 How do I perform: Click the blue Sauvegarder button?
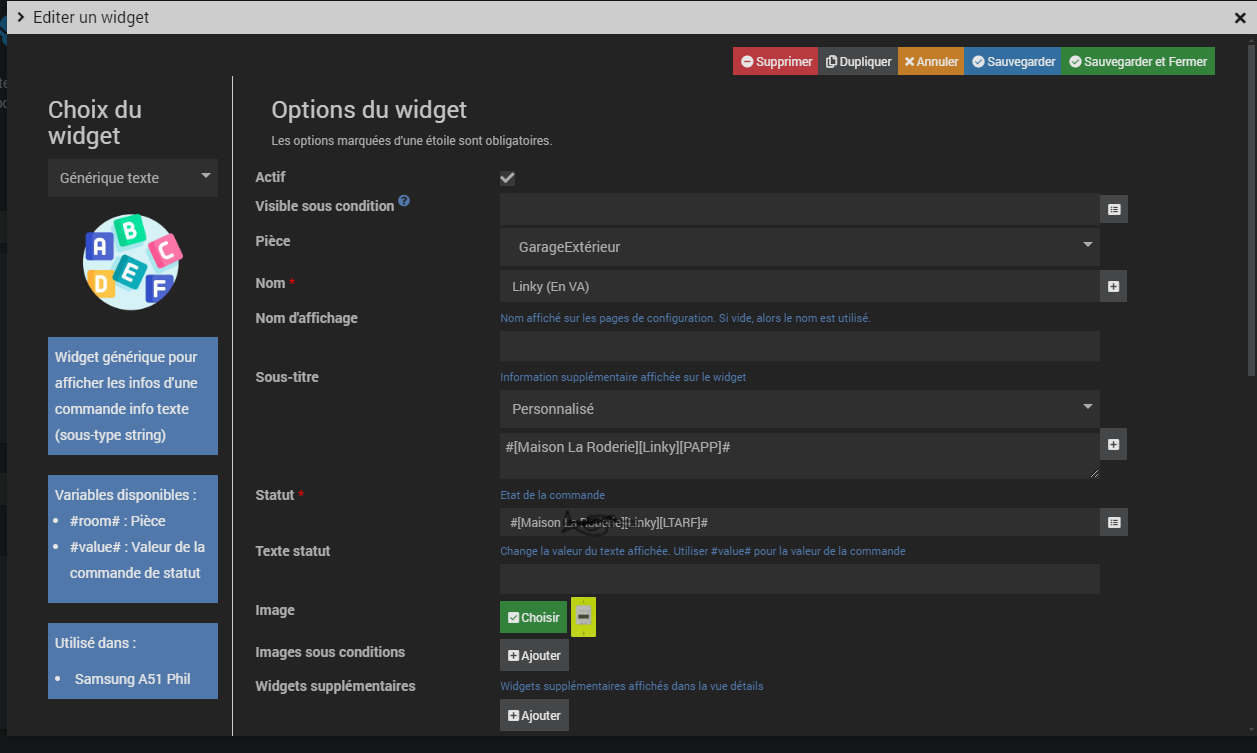(1012, 62)
